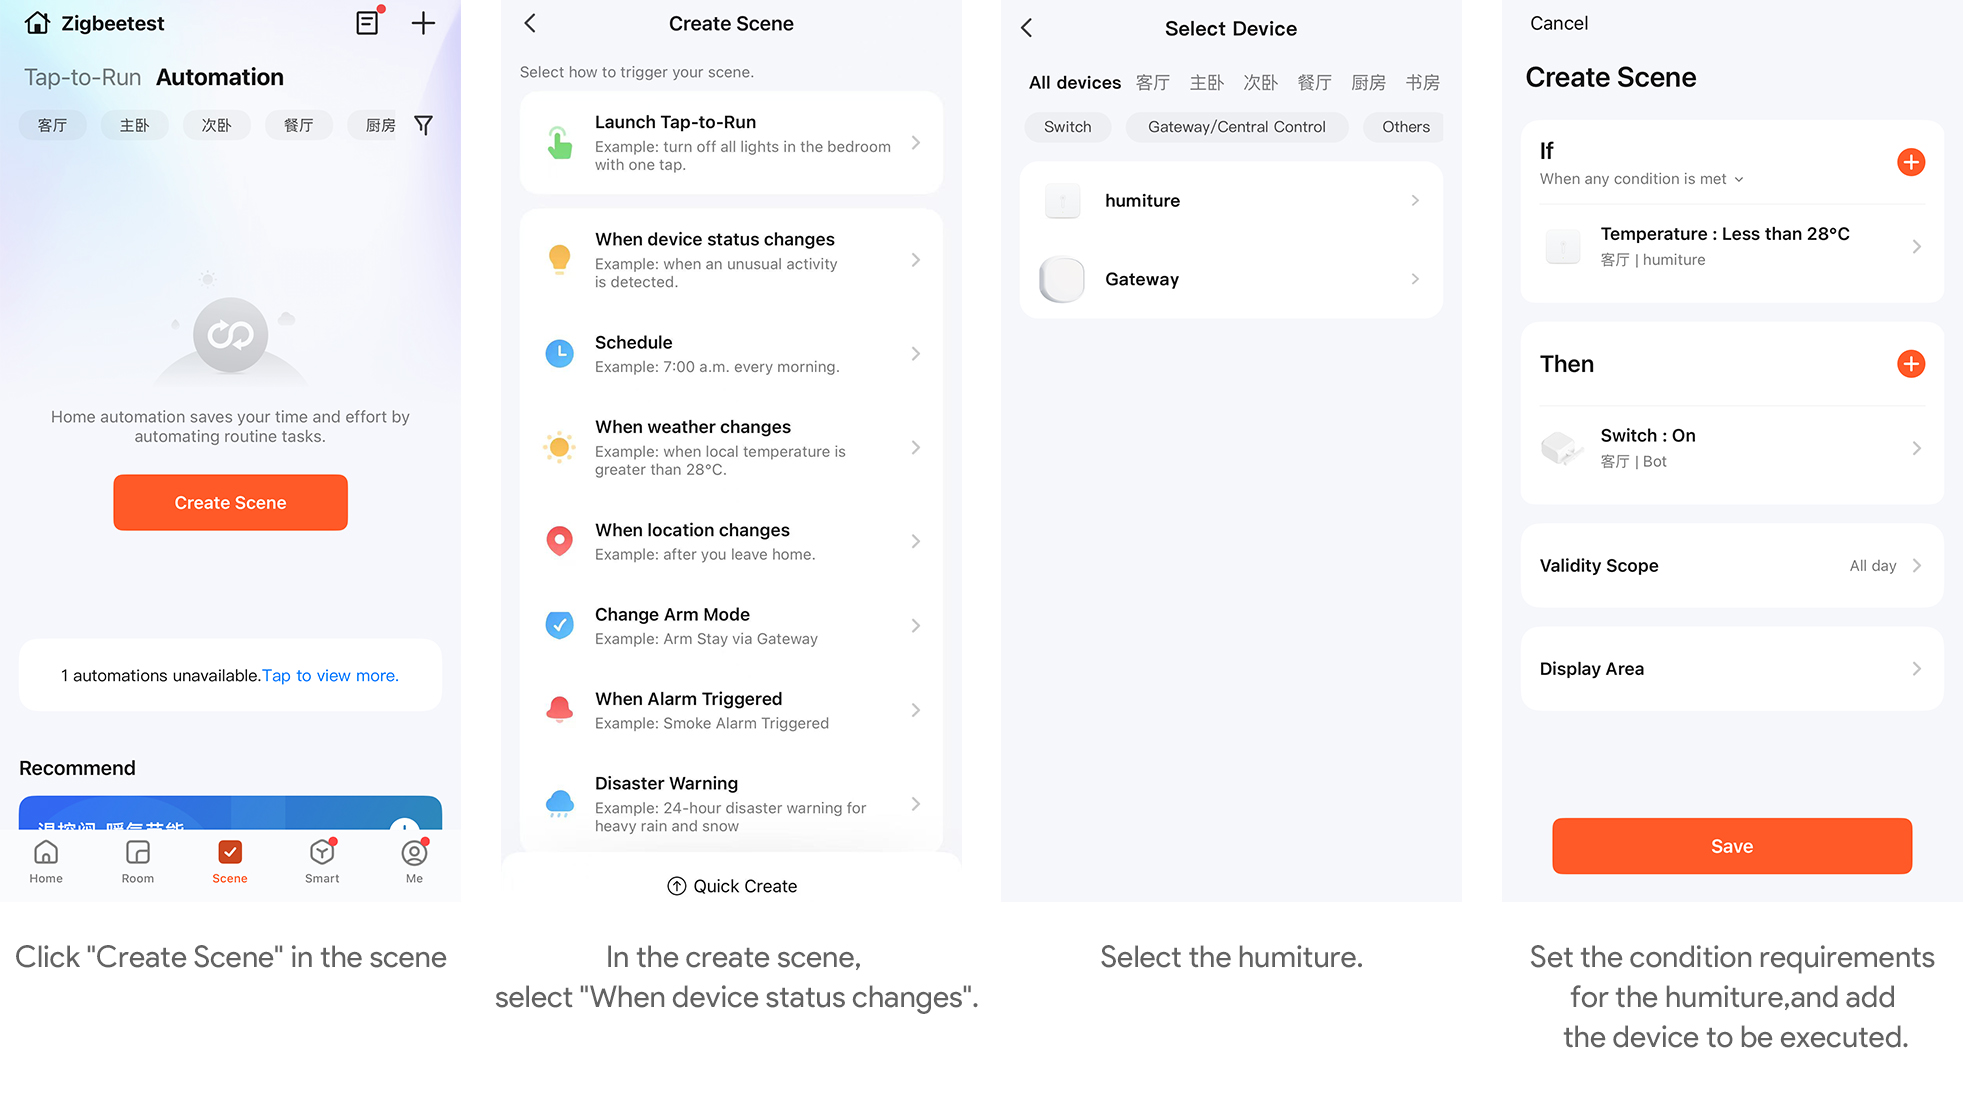Open the log list icon in header
1963x1120 pixels.
(368, 23)
